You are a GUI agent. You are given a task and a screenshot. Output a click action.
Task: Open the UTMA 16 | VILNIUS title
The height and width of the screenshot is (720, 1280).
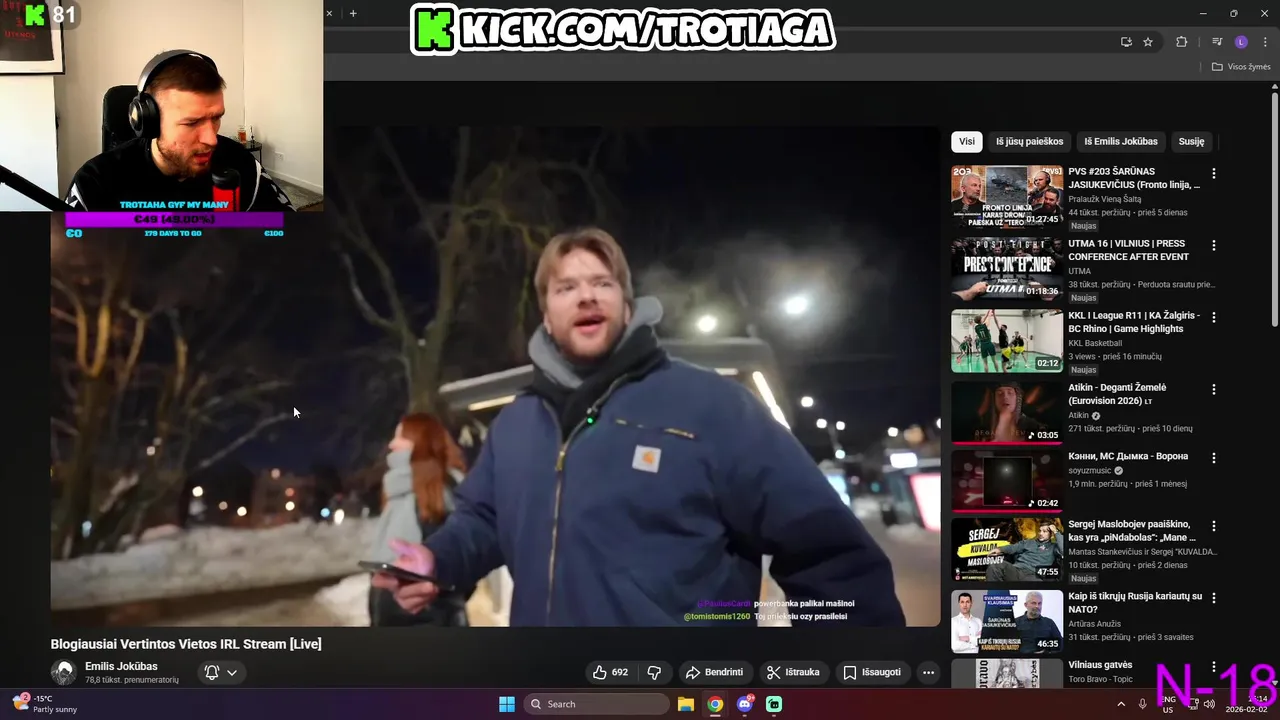pos(1128,250)
